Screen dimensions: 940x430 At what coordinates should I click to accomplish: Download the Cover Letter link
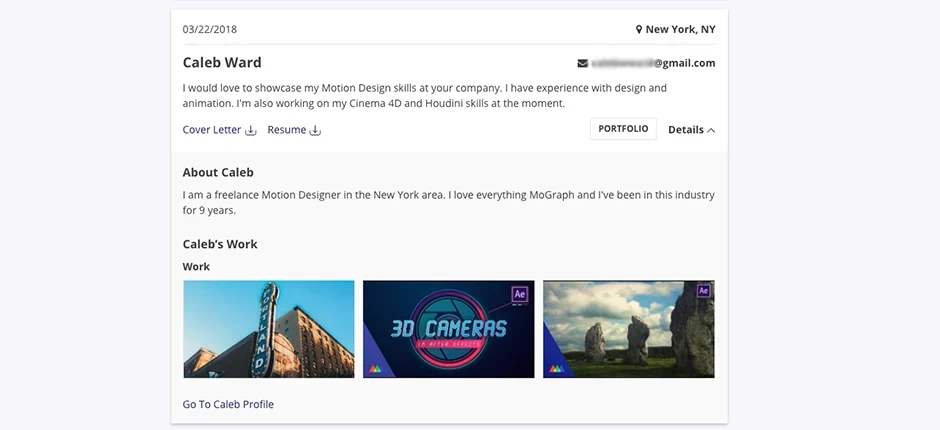pyautogui.click(x=212, y=130)
